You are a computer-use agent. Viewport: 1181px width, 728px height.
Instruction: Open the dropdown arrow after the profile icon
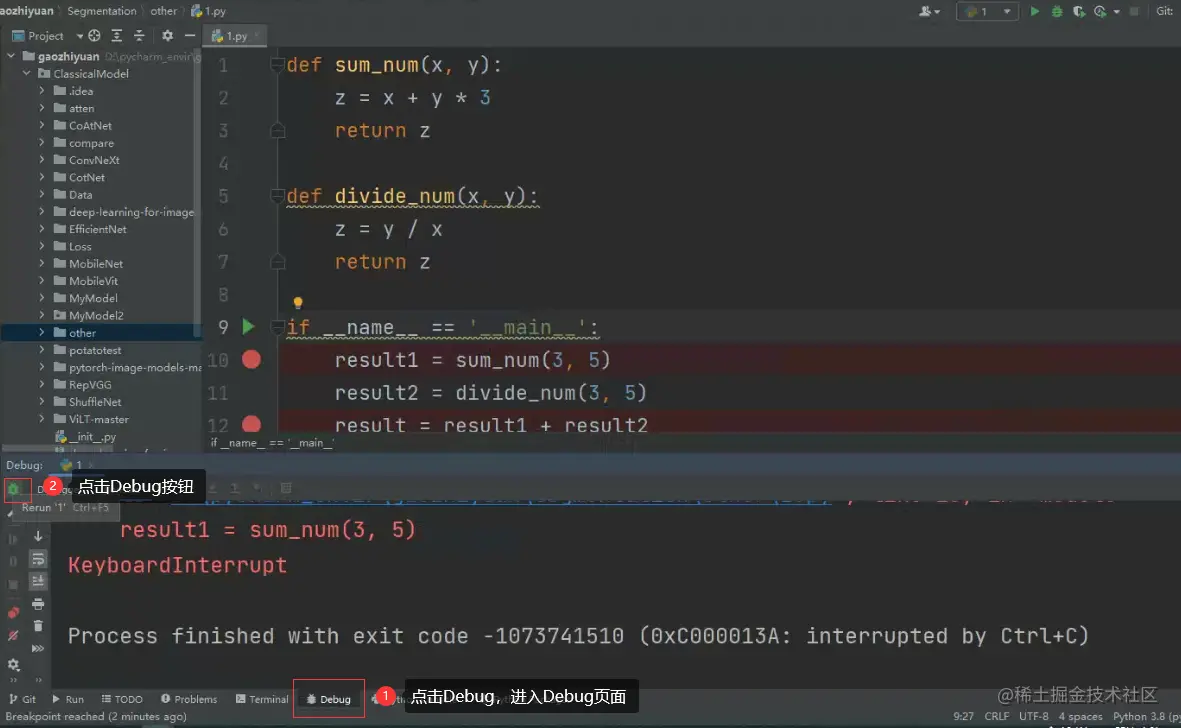1116,11
